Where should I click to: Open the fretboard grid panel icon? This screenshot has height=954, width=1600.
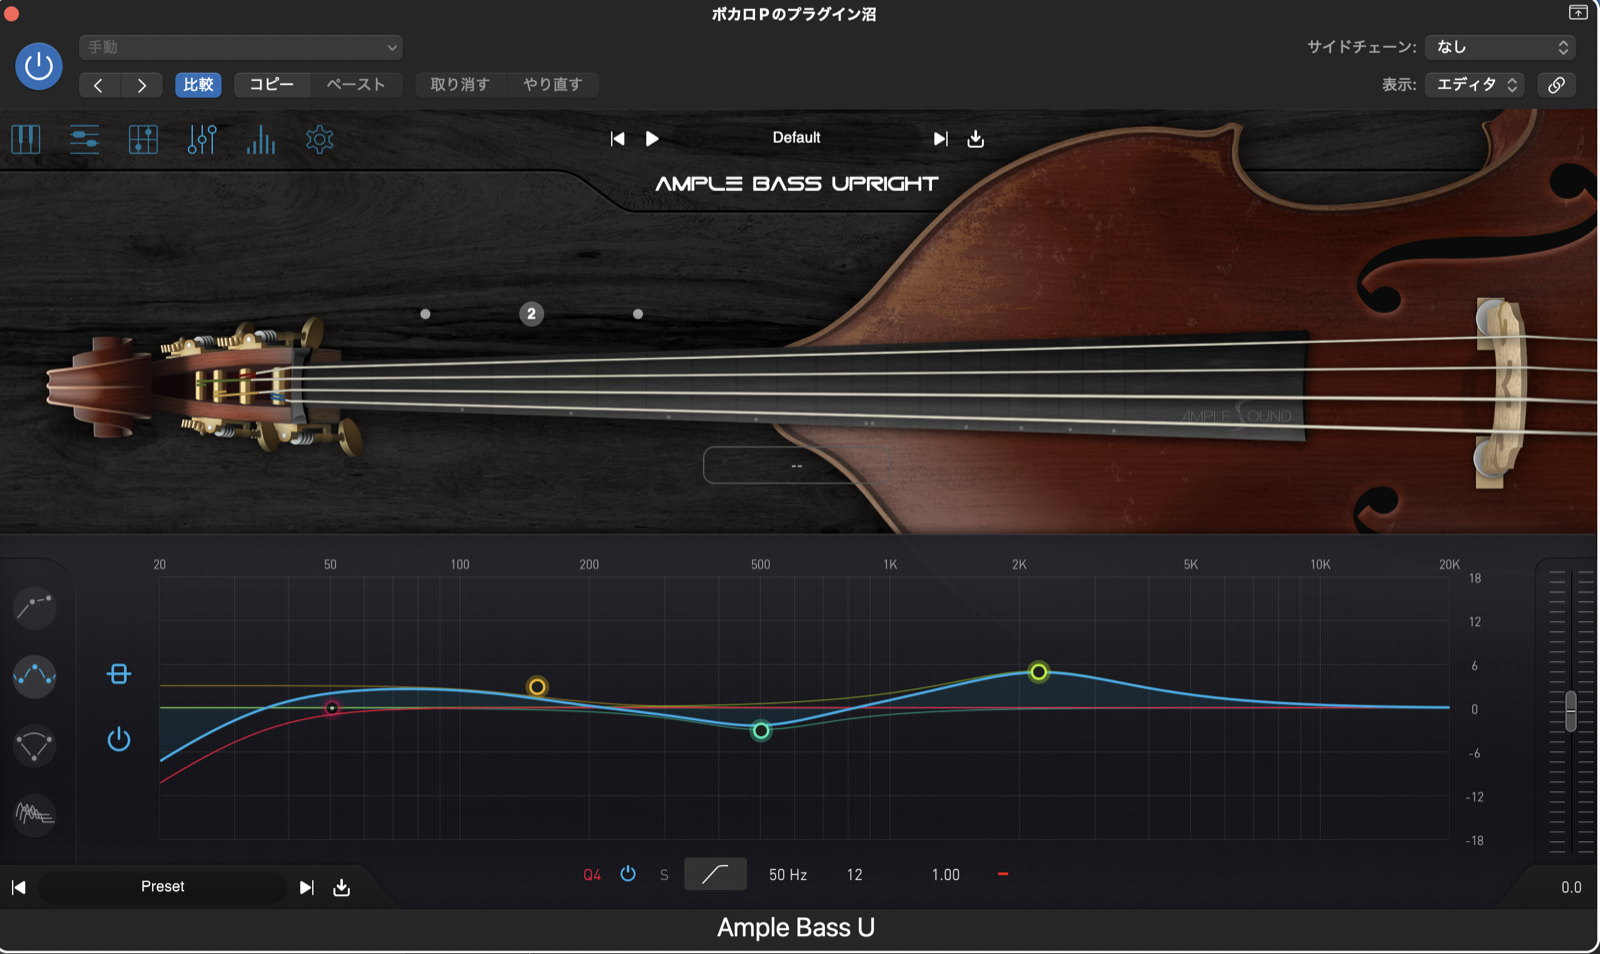pos(143,139)
